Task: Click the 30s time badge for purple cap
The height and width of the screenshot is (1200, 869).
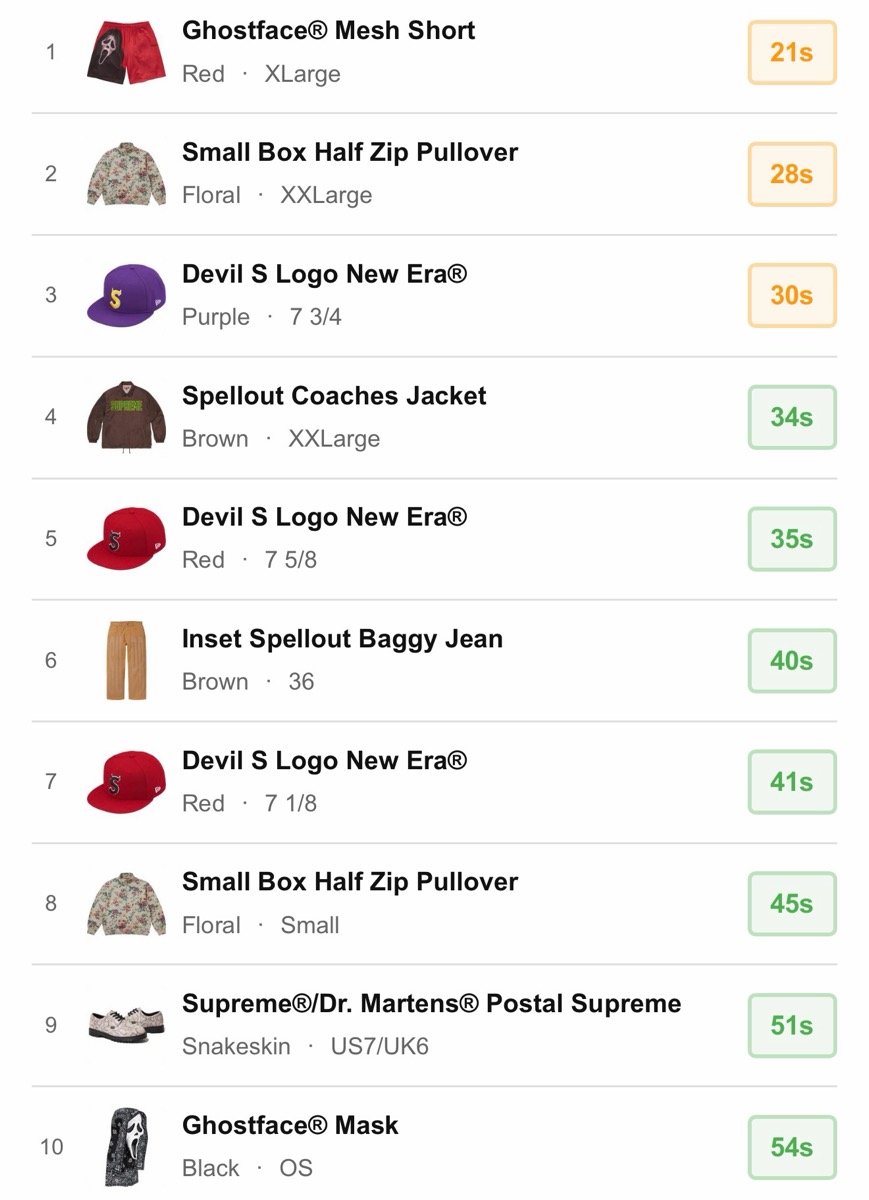Action: tap(791, 295)
